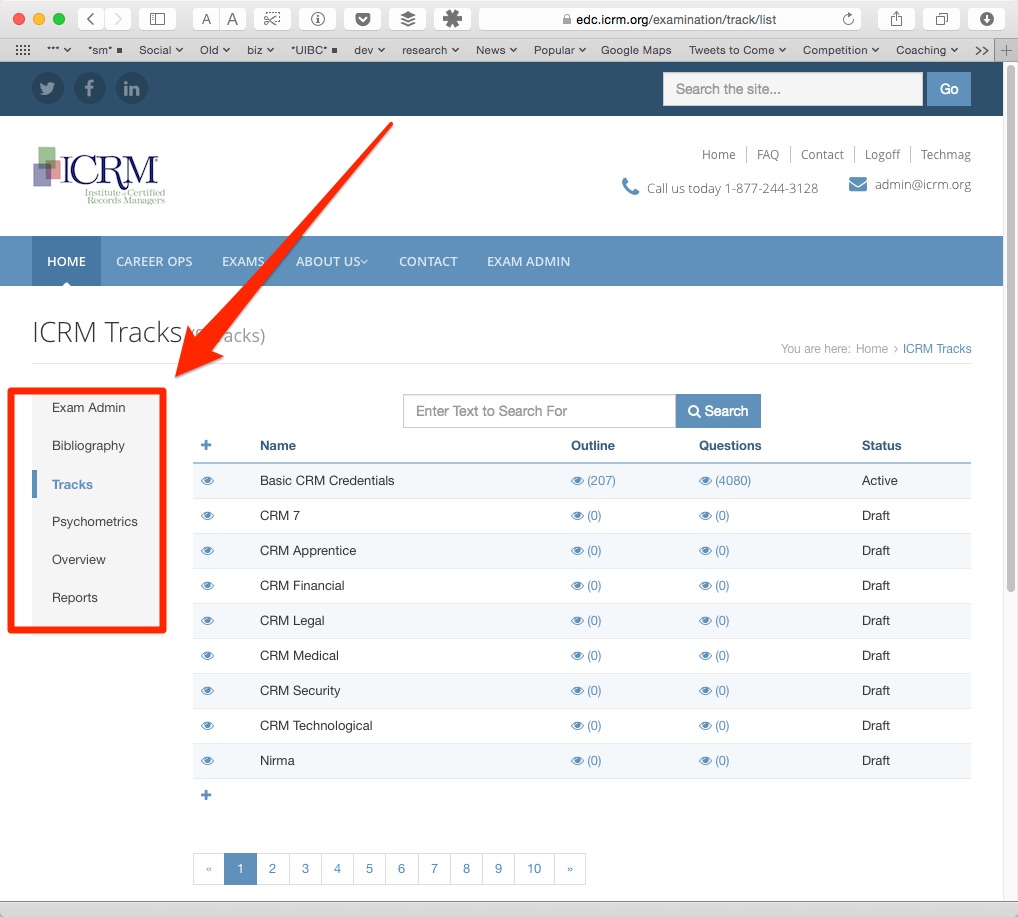Expand the dev bookmarks folder
Viewport: 1018px width, 917px height.
(369, 50)
